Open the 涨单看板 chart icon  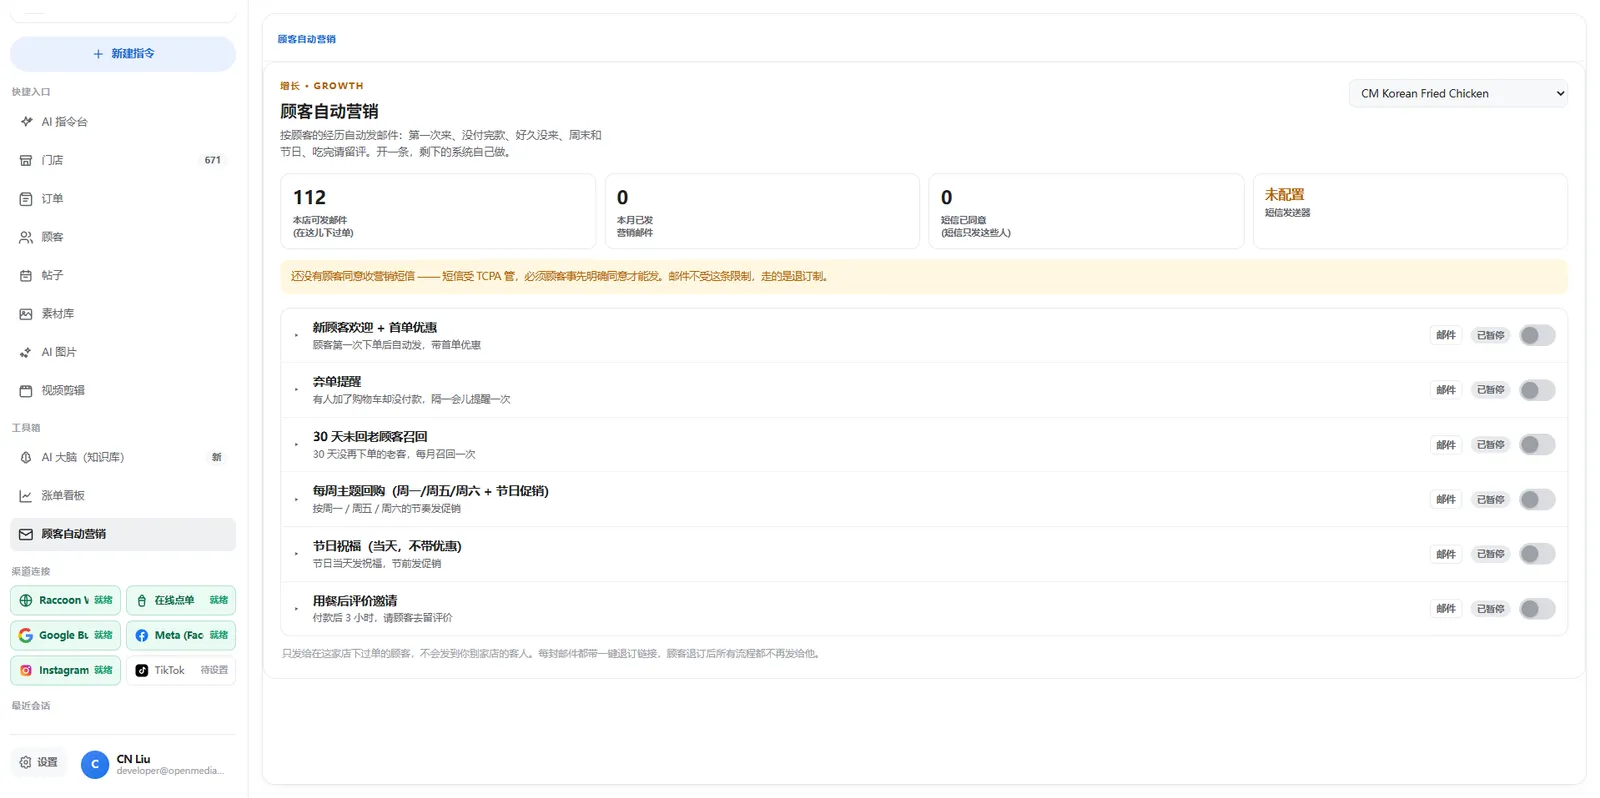[26, 496]
